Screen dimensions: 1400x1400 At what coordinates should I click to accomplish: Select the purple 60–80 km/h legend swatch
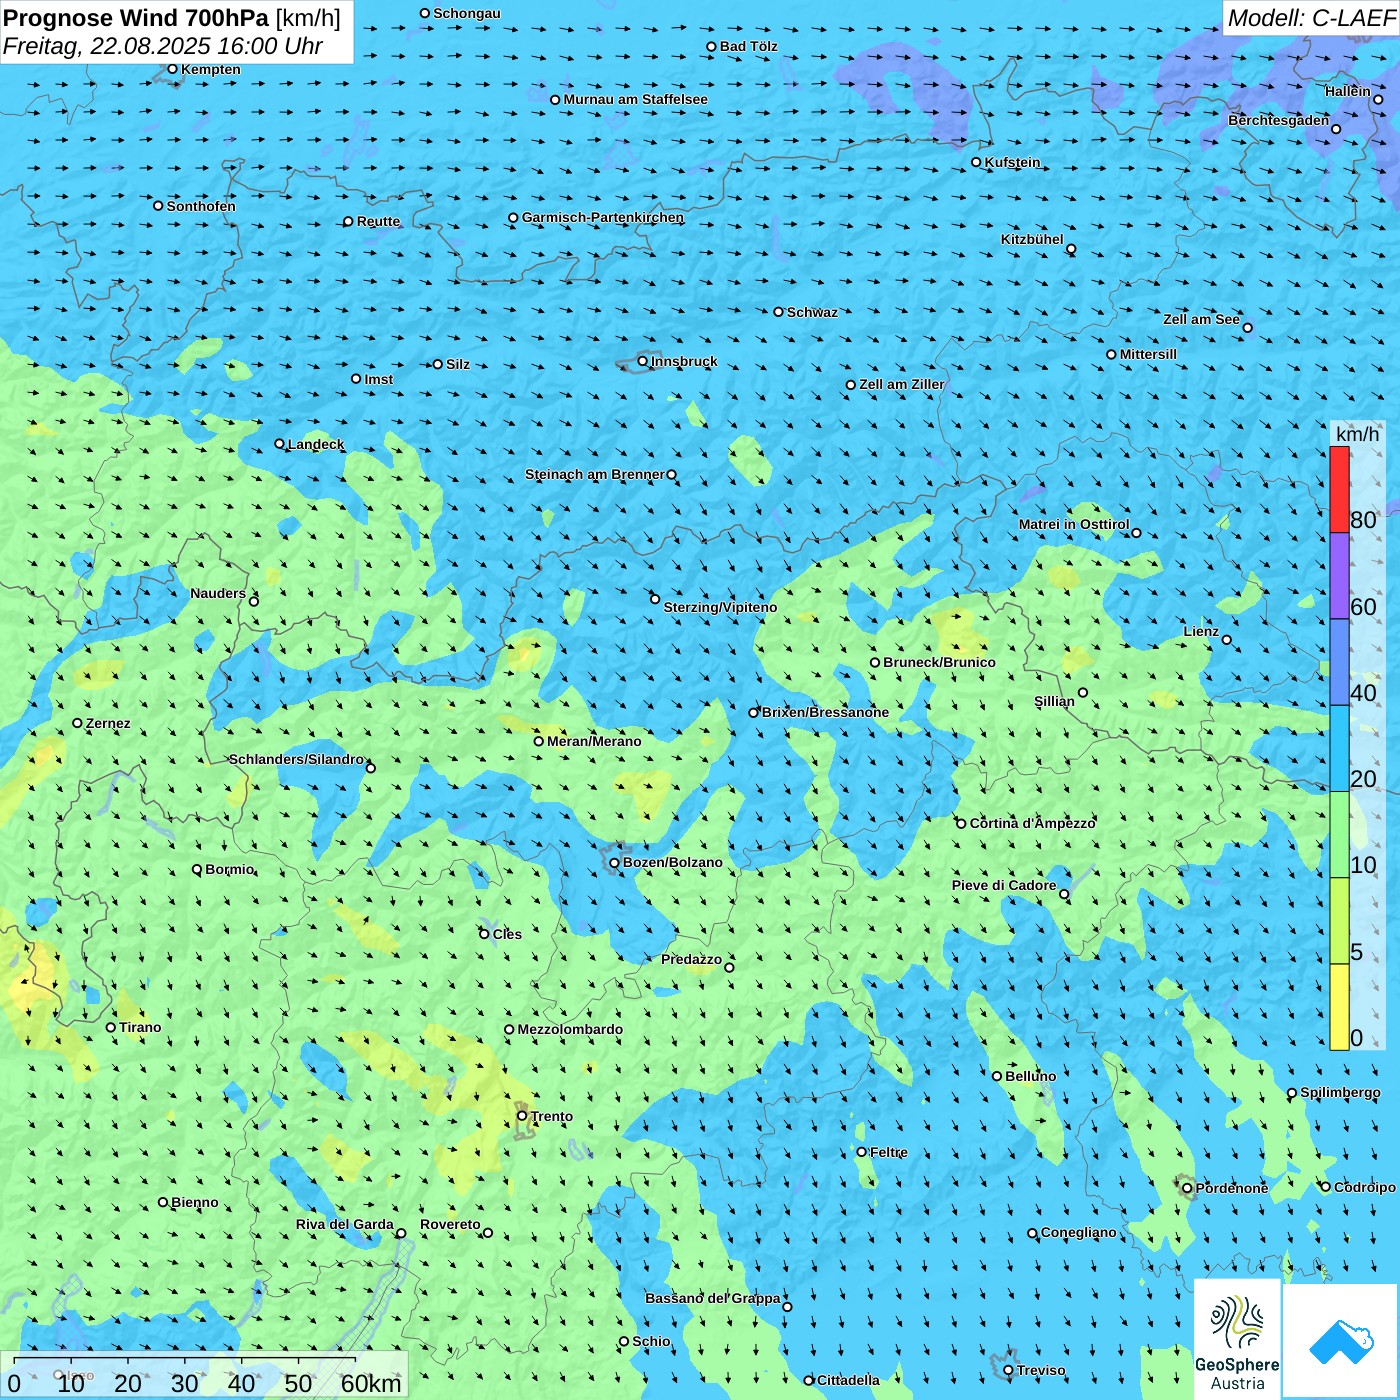[1339, 576]
